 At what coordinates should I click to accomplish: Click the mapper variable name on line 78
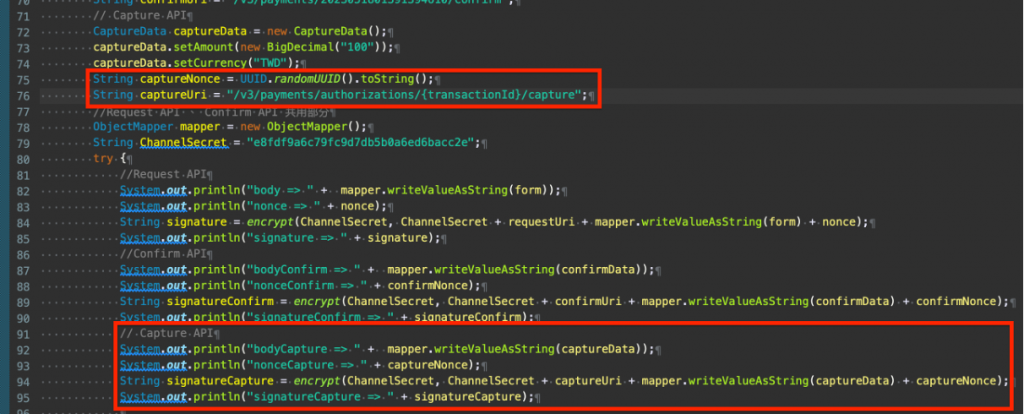coord(200,127)
